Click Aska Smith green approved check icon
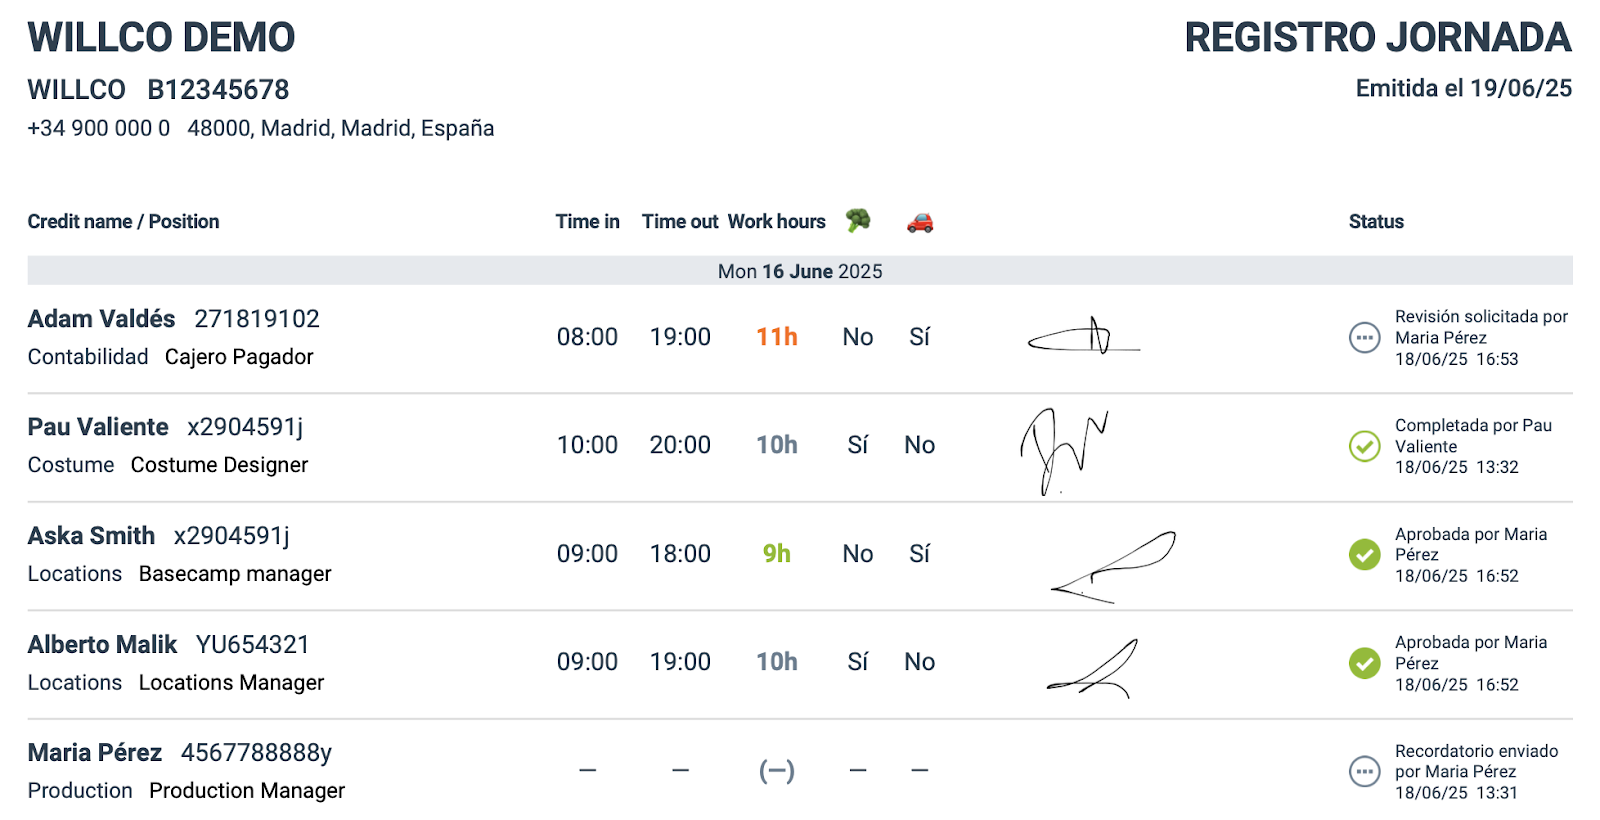This screenshot has height=820, width=1600. tap(1365, 554)
